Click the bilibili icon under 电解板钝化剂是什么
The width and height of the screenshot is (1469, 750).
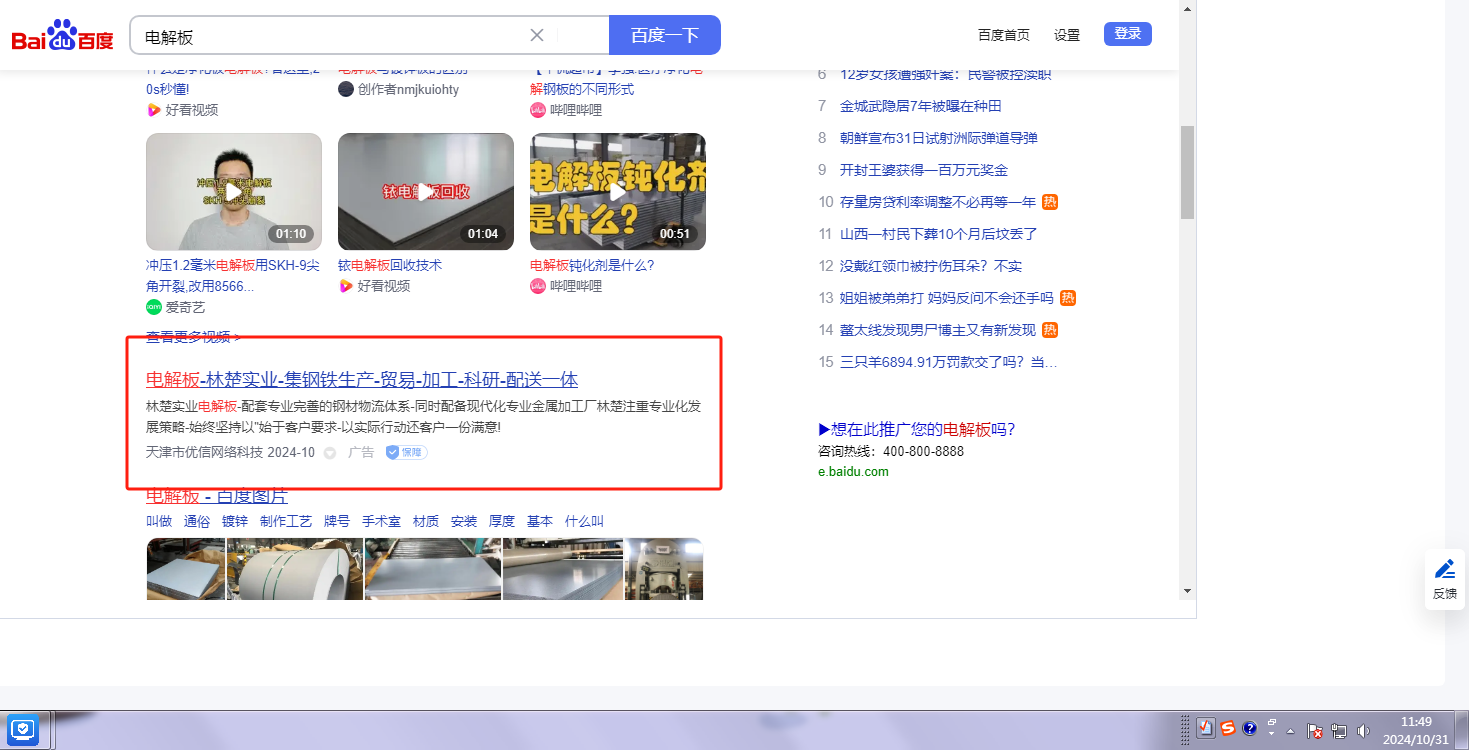(538, 286)
